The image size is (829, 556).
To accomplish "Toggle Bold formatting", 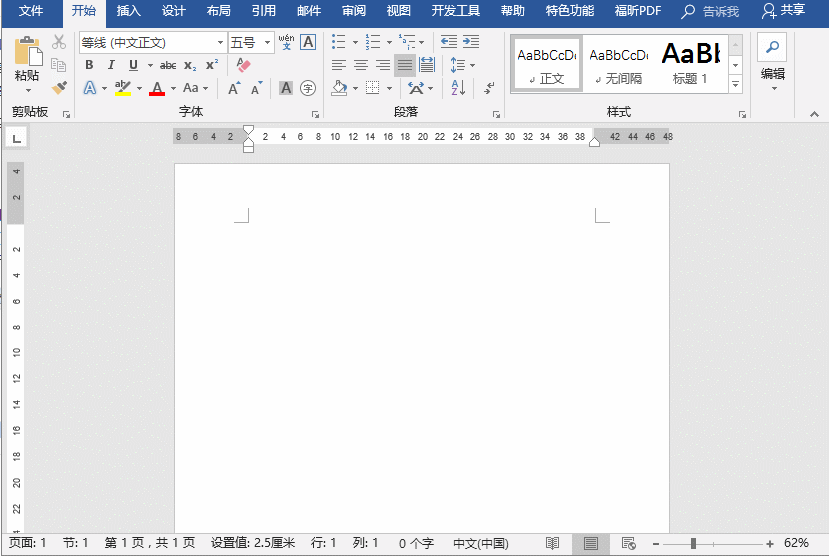I will (89, 65).
